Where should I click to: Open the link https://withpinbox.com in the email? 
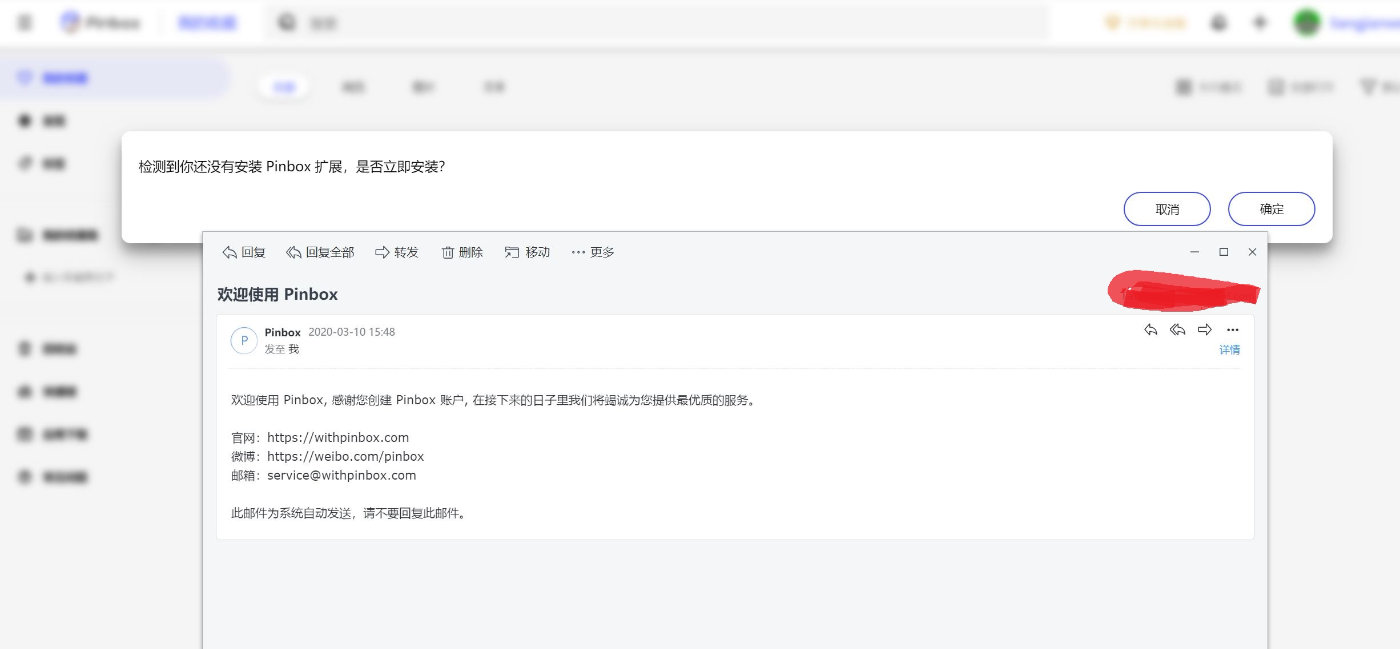336,437
